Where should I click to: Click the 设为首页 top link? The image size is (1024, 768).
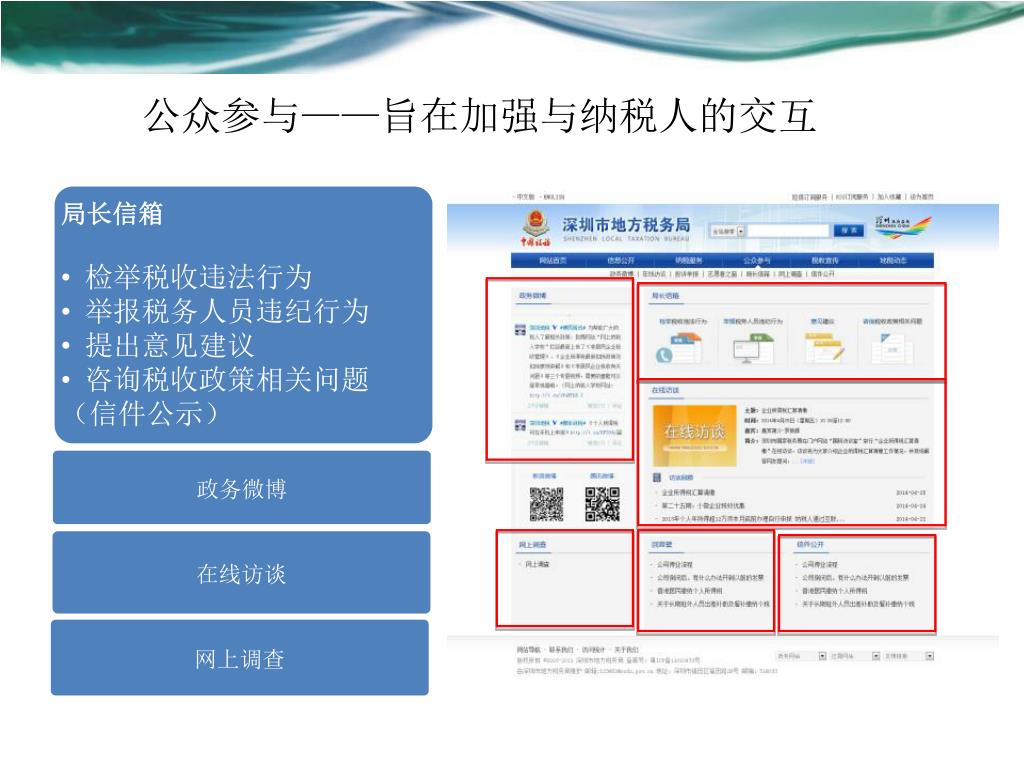tap(921, 197)
